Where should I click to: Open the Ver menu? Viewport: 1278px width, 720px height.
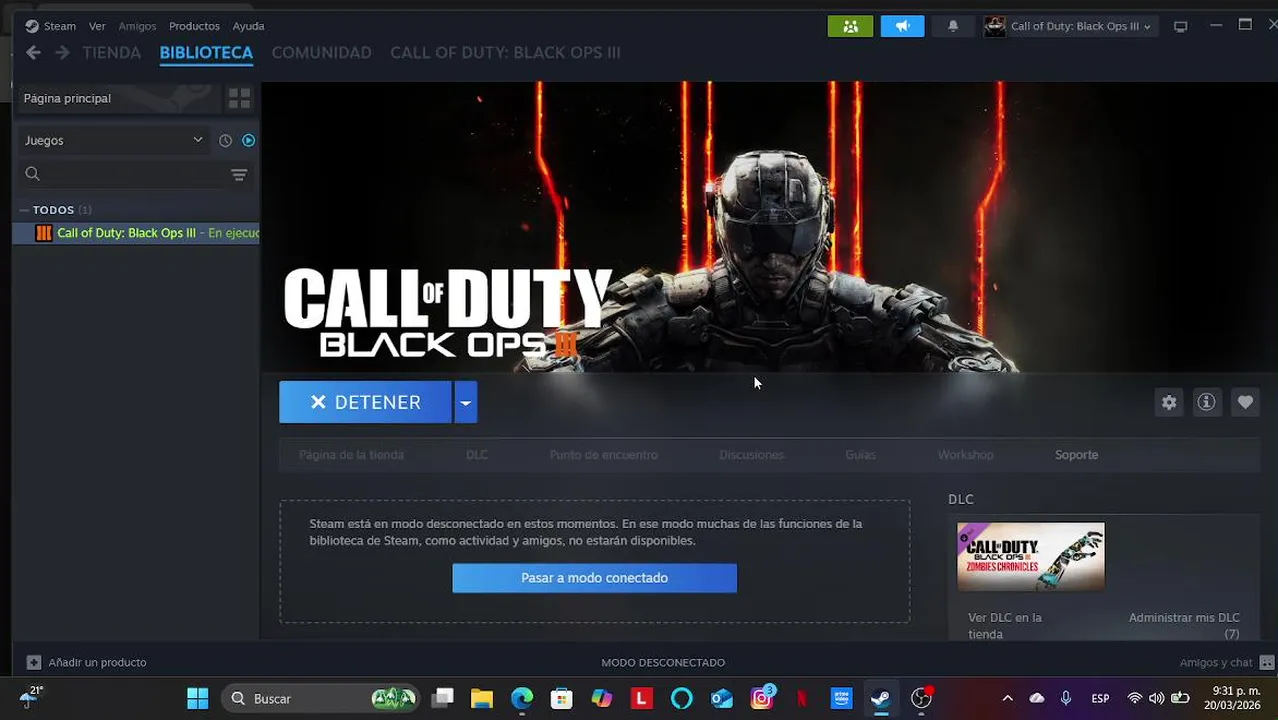tap(97, 26)
